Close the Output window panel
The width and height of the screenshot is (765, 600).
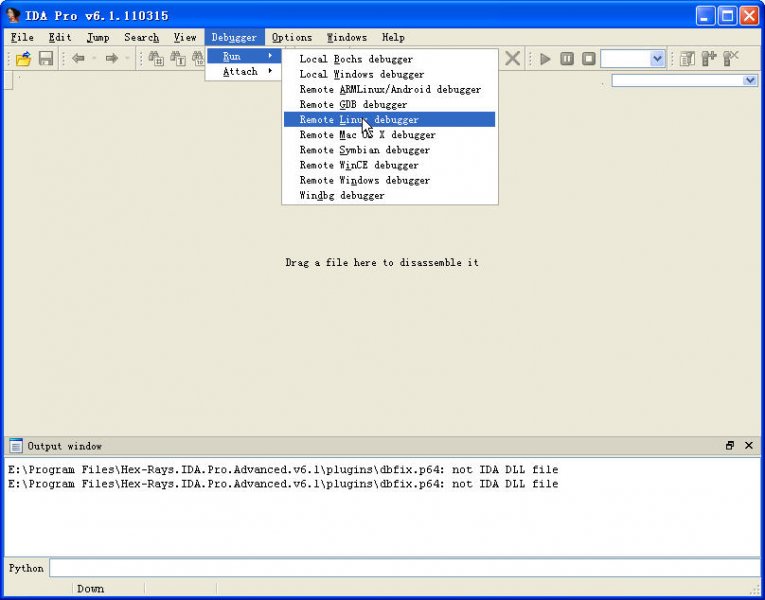(x=749, y=445)
